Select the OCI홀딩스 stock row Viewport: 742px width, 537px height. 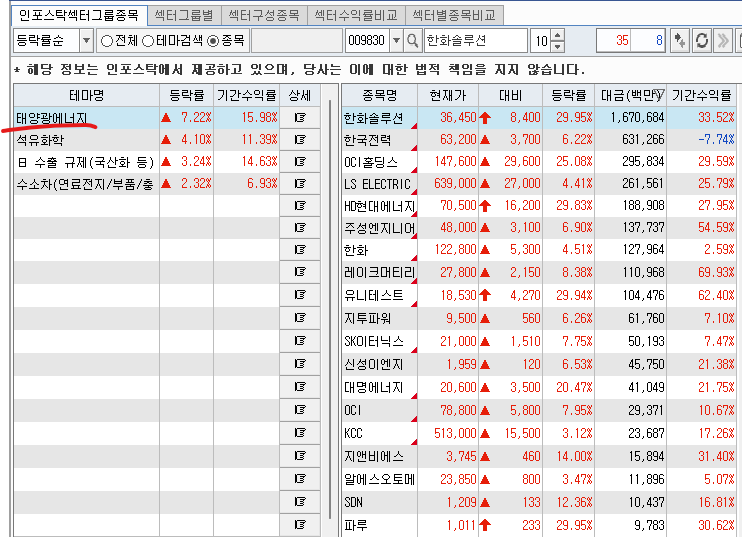(539, 162)
